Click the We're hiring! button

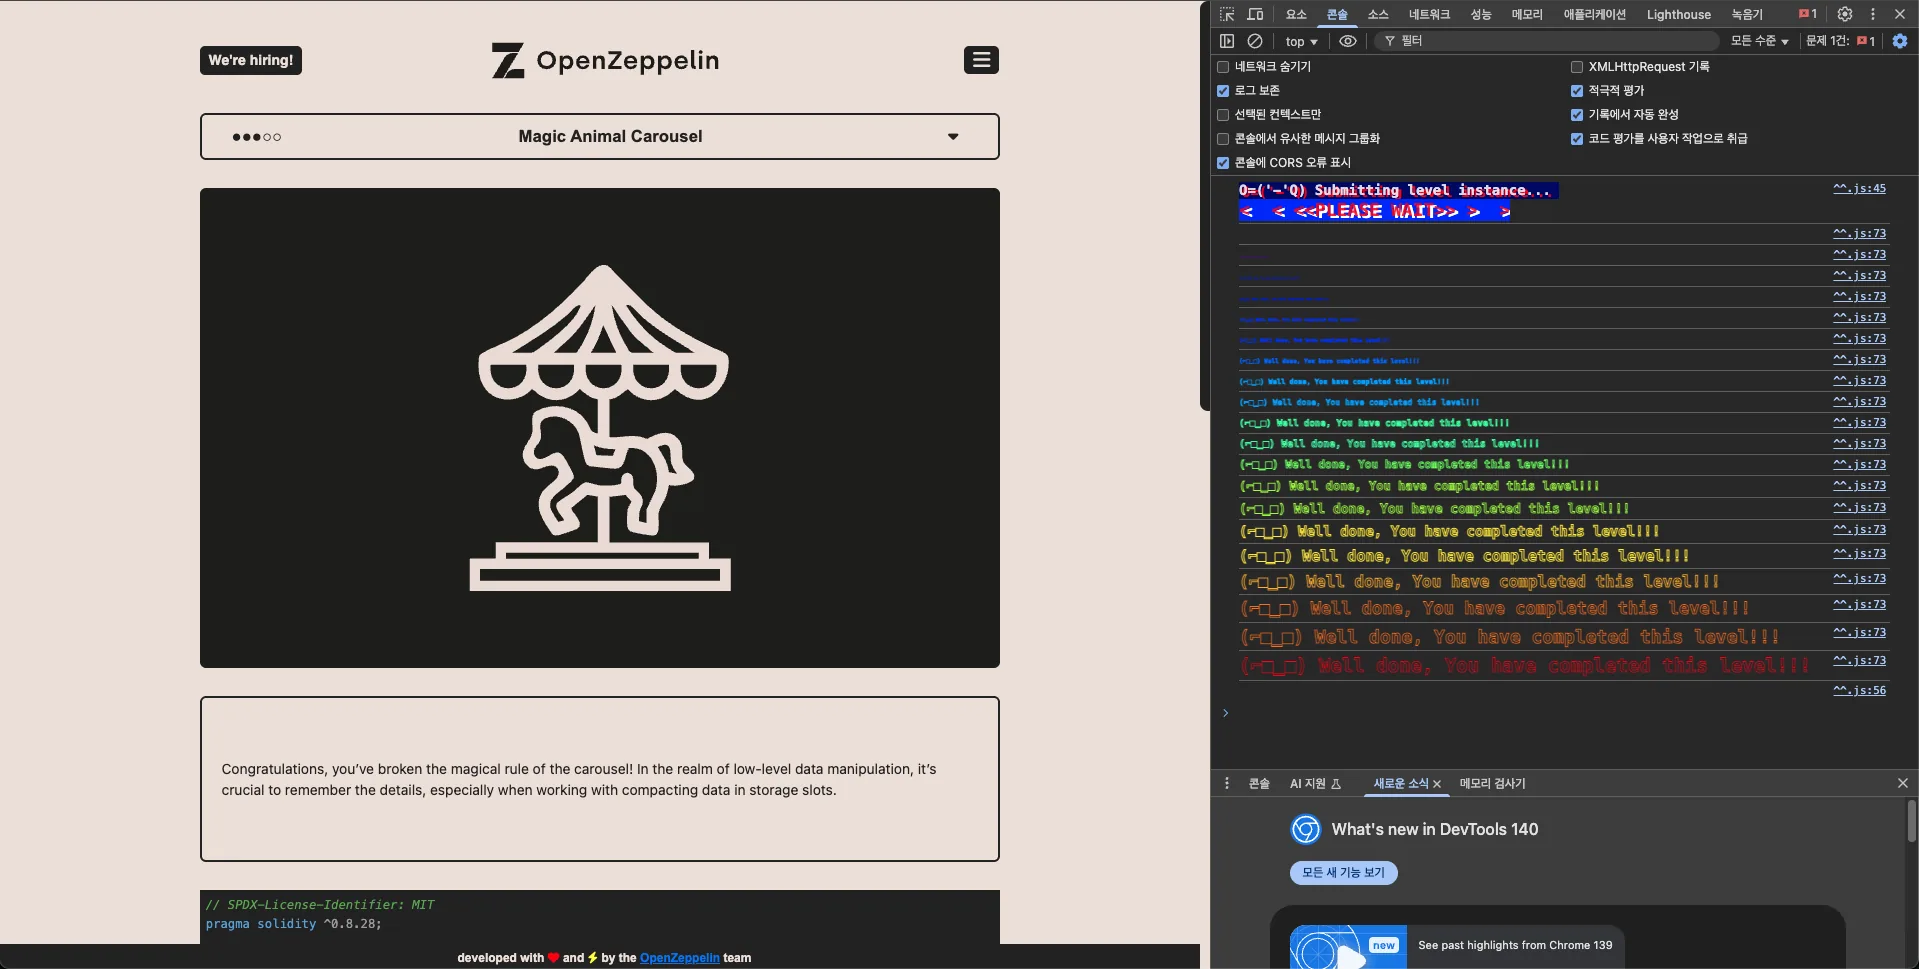coord(251,60)
